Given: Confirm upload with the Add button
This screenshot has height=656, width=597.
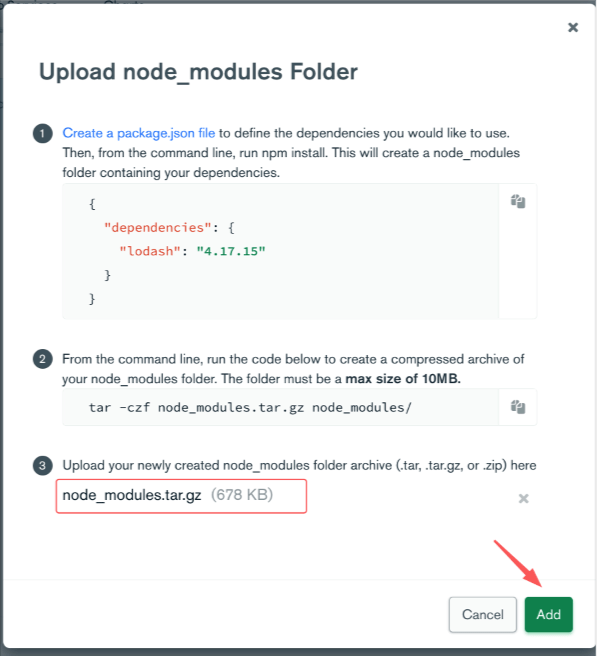Looking at the screenshot, I should click(548, 614).
